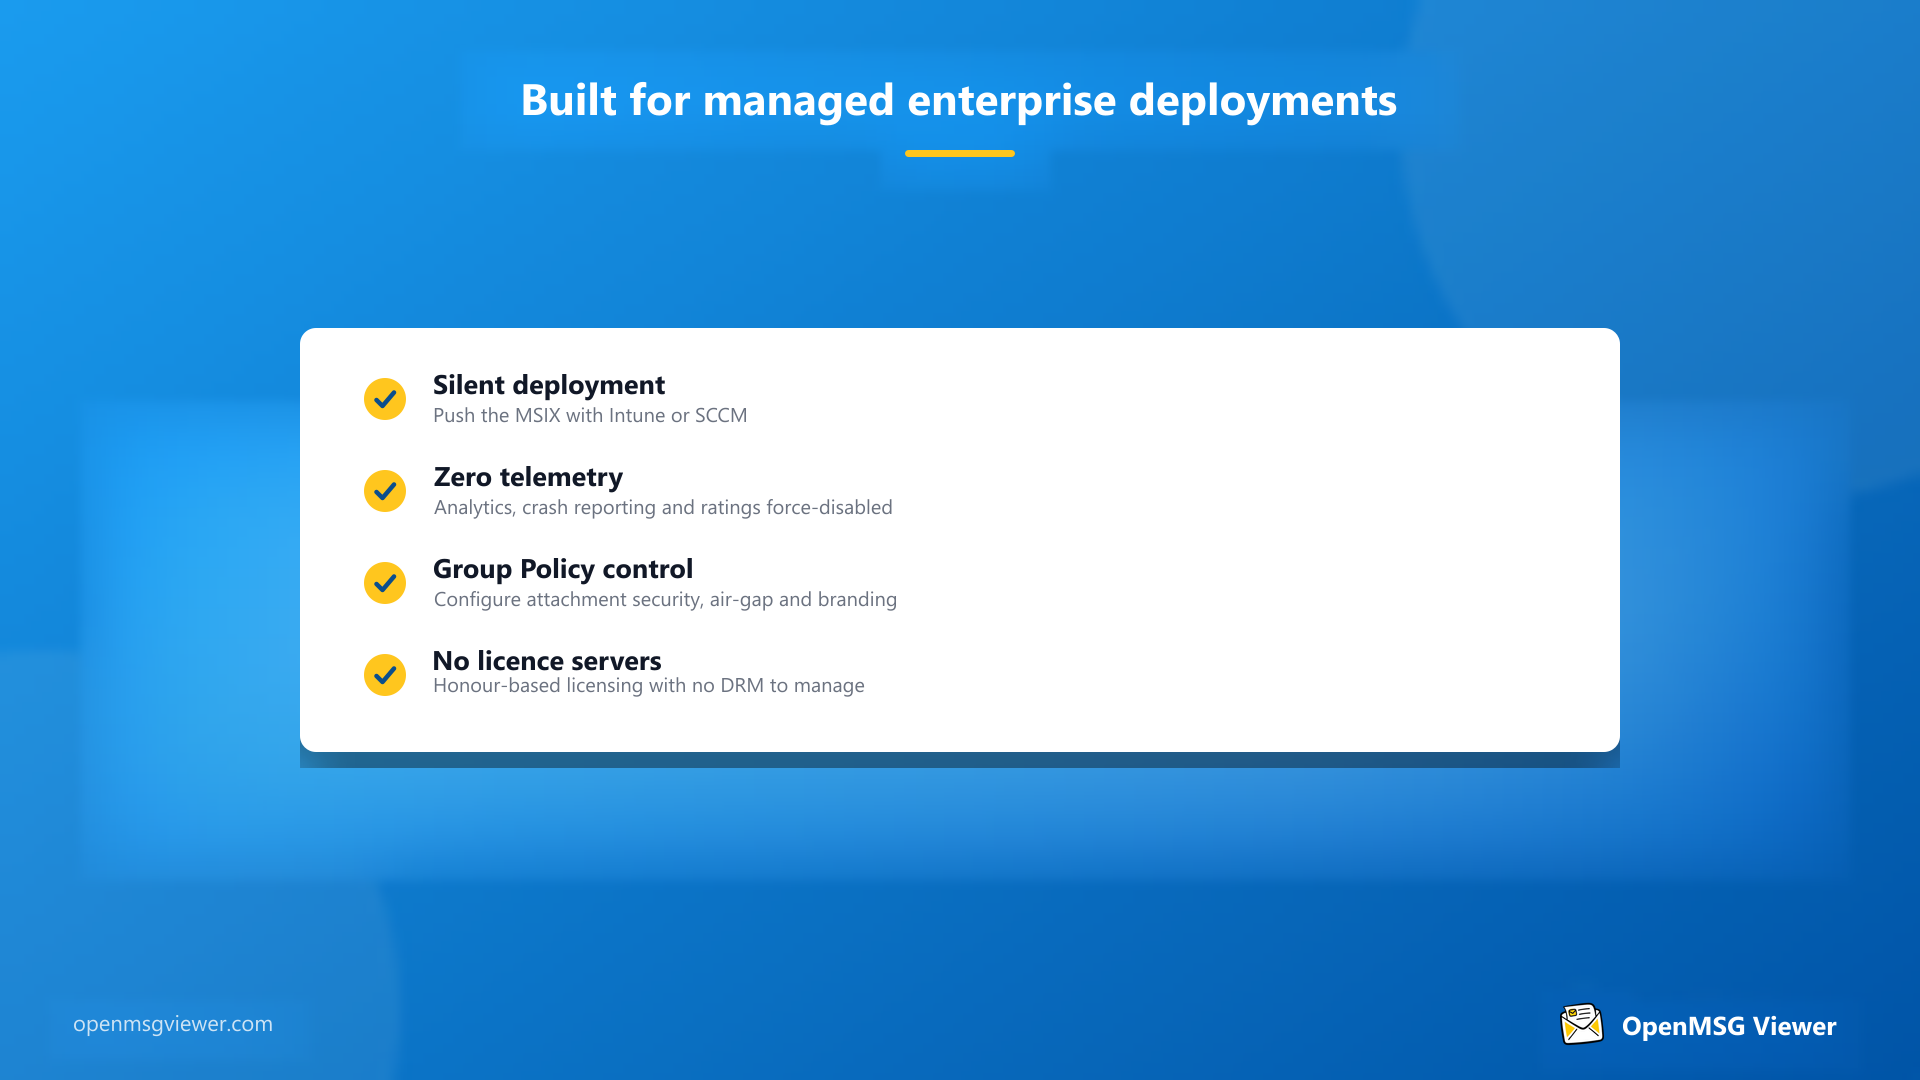This screenshot has height=1080, width=1920.
Task: Select the 'No licence servers' title
Action: click(547, 661)
